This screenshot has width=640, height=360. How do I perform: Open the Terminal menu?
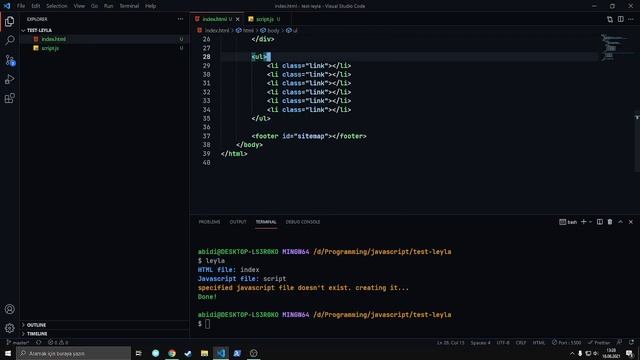pos(129,6)
